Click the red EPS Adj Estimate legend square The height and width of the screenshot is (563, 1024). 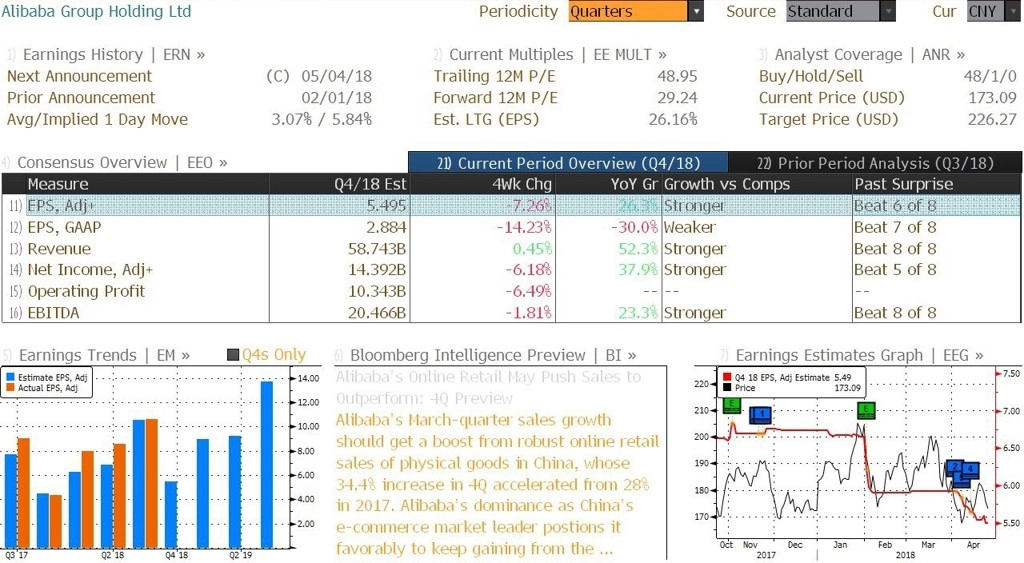click(x=726, y=378)
